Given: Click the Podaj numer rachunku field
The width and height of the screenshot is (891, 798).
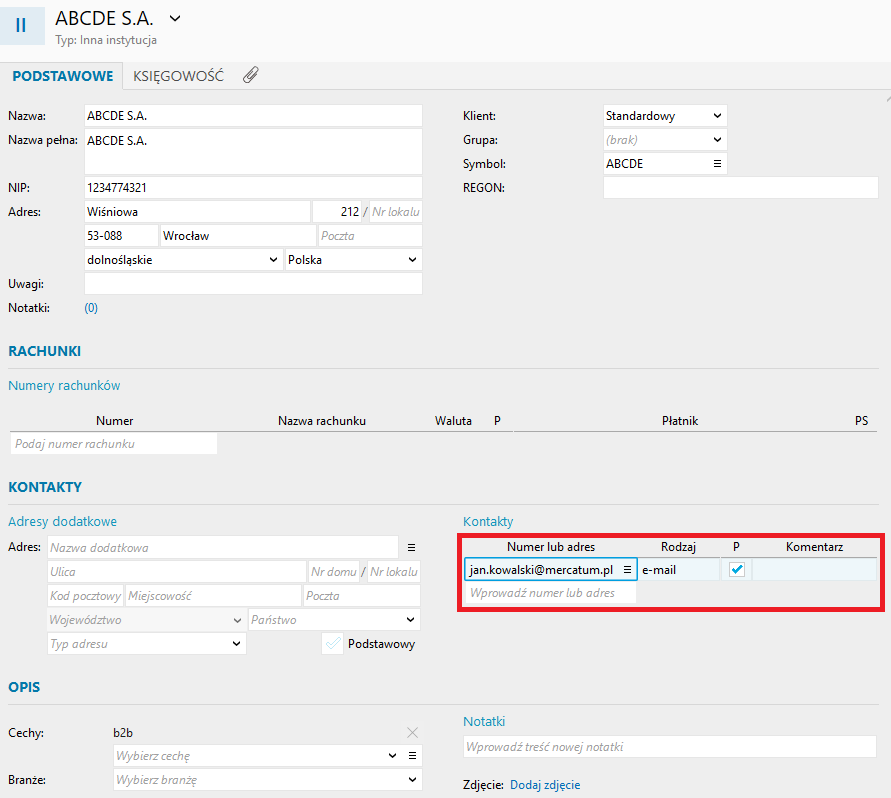Looking at the screenshot, I should tap(113, 444).
